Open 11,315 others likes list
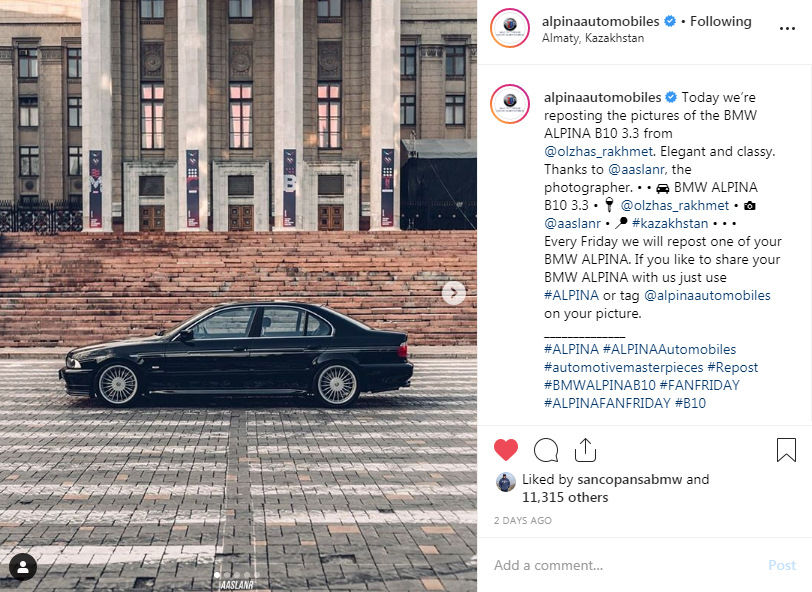The image size is (812, 592). click(565, 497)
